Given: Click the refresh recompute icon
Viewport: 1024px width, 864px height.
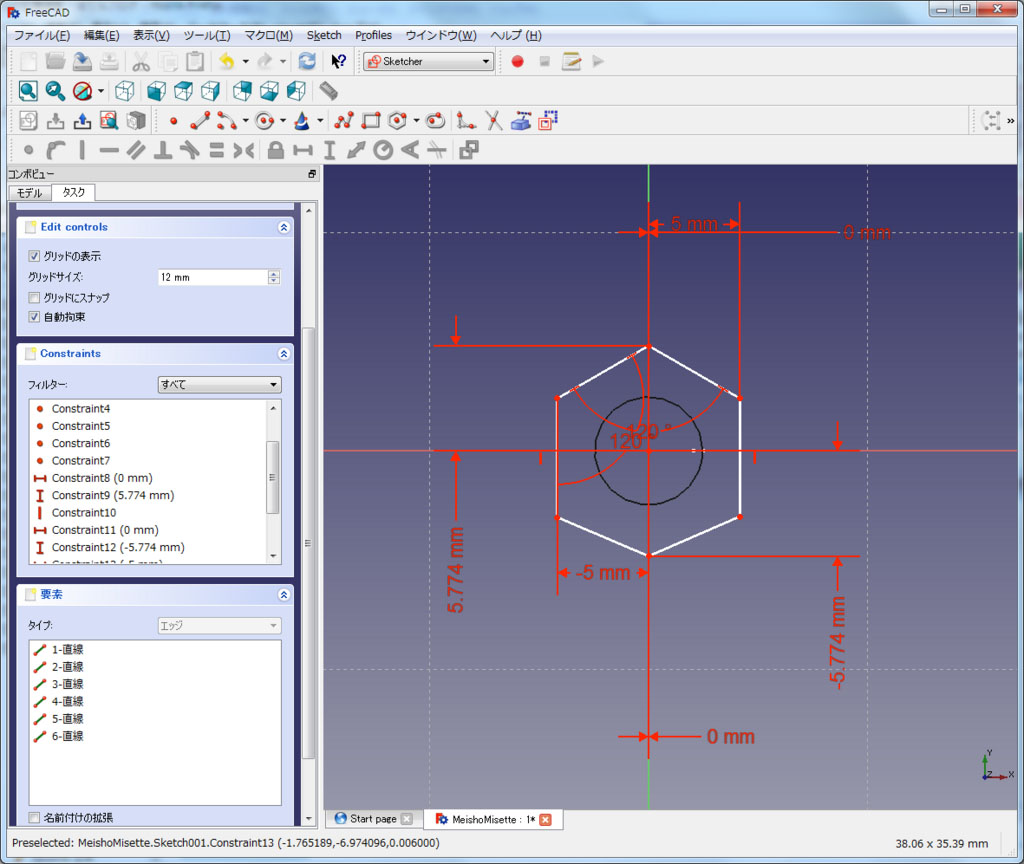Looking at the screenshot, I should point(307,61).
